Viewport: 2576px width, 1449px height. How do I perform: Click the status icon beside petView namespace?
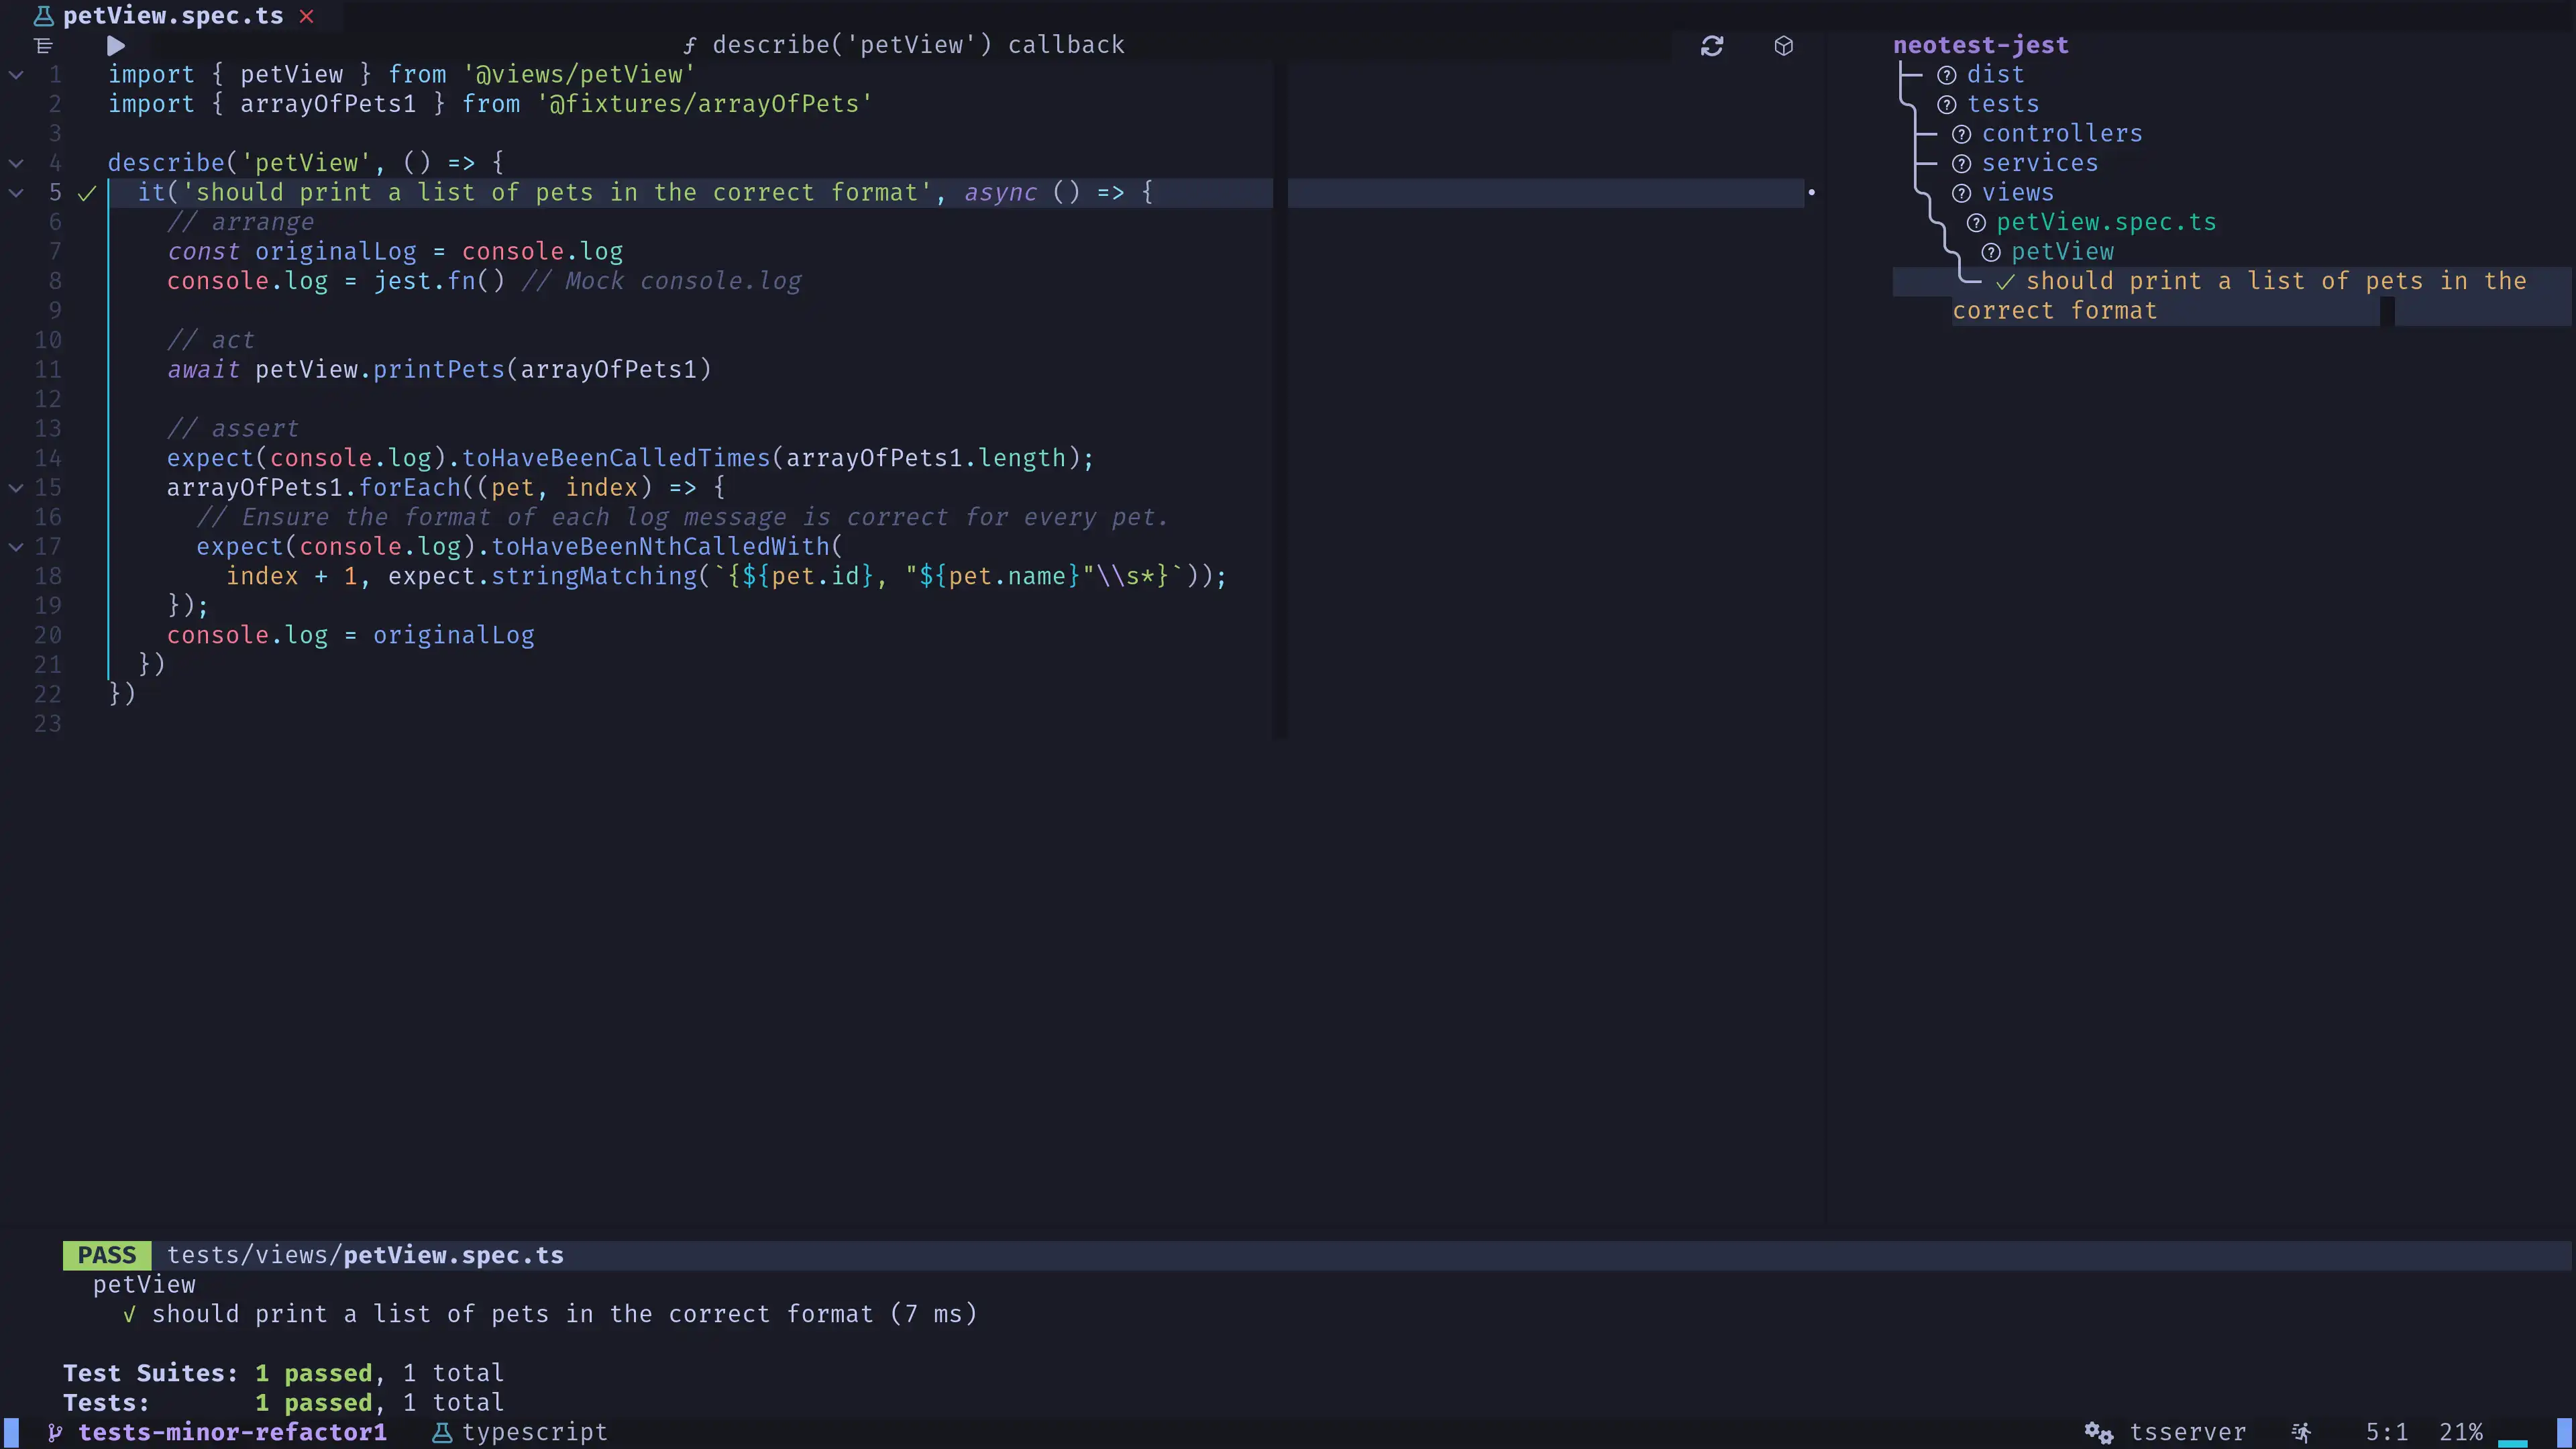1991,252
